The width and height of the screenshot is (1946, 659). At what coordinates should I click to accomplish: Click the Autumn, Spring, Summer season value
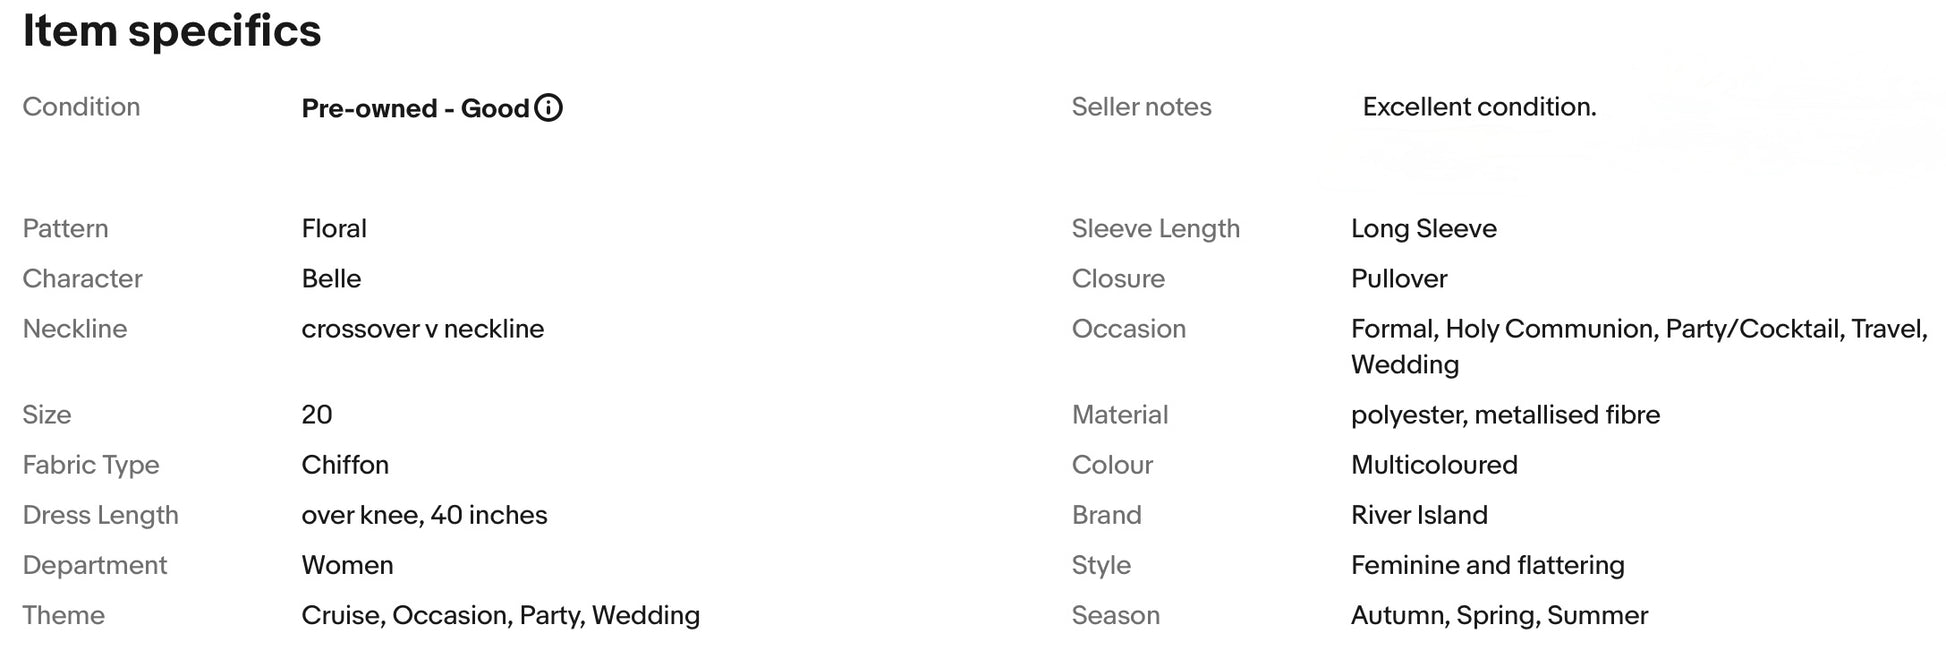[x=1498, y=615]
